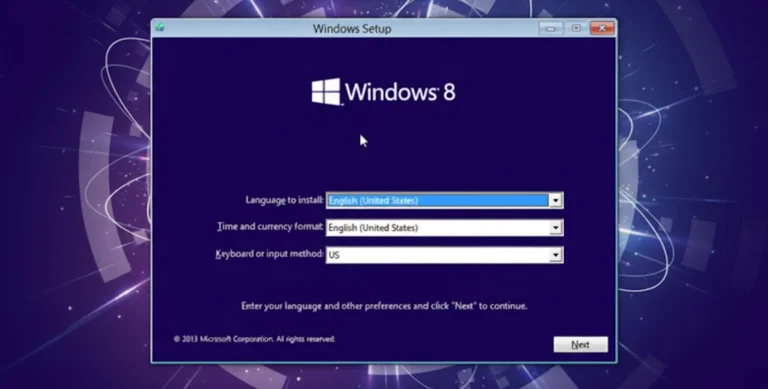Open the Keyboard or input method dropdown arrow

tap(555, 255)
